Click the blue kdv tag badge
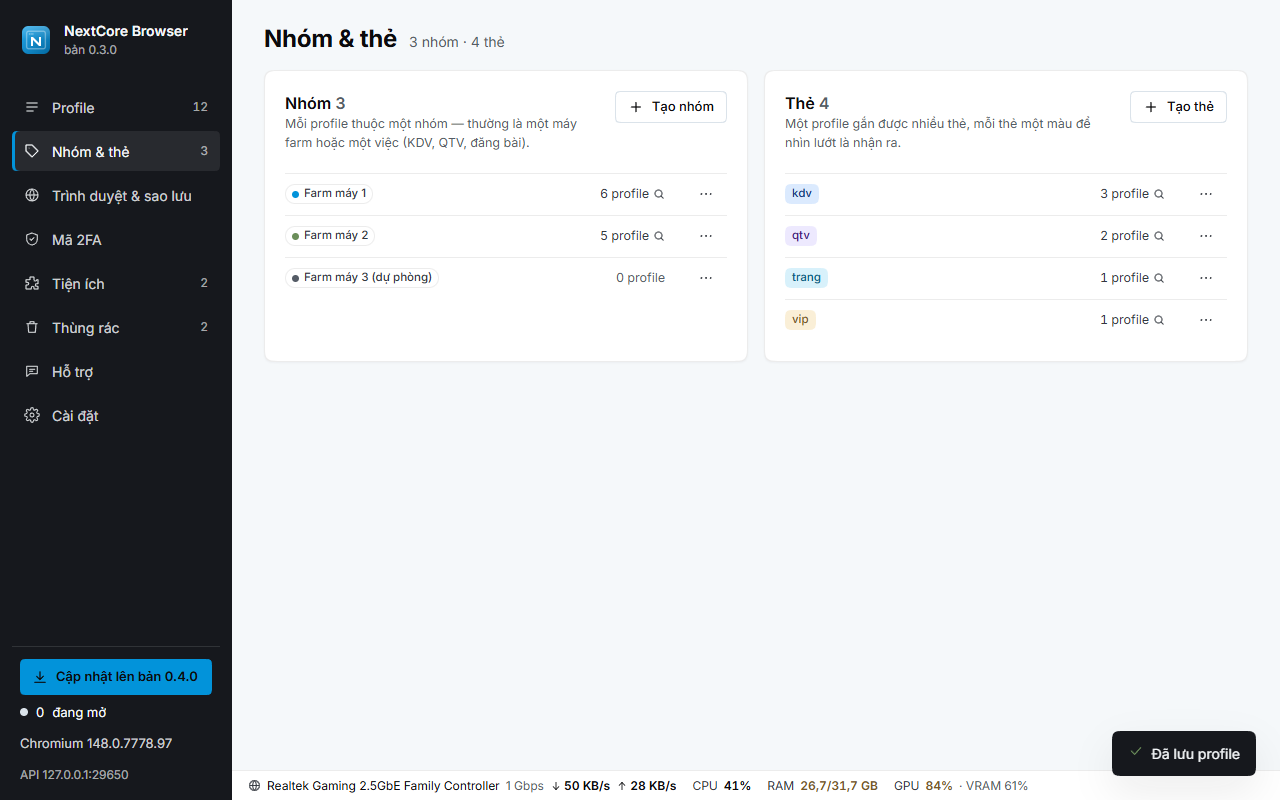This screenshot has width=1280, height=800. (802, 194)
